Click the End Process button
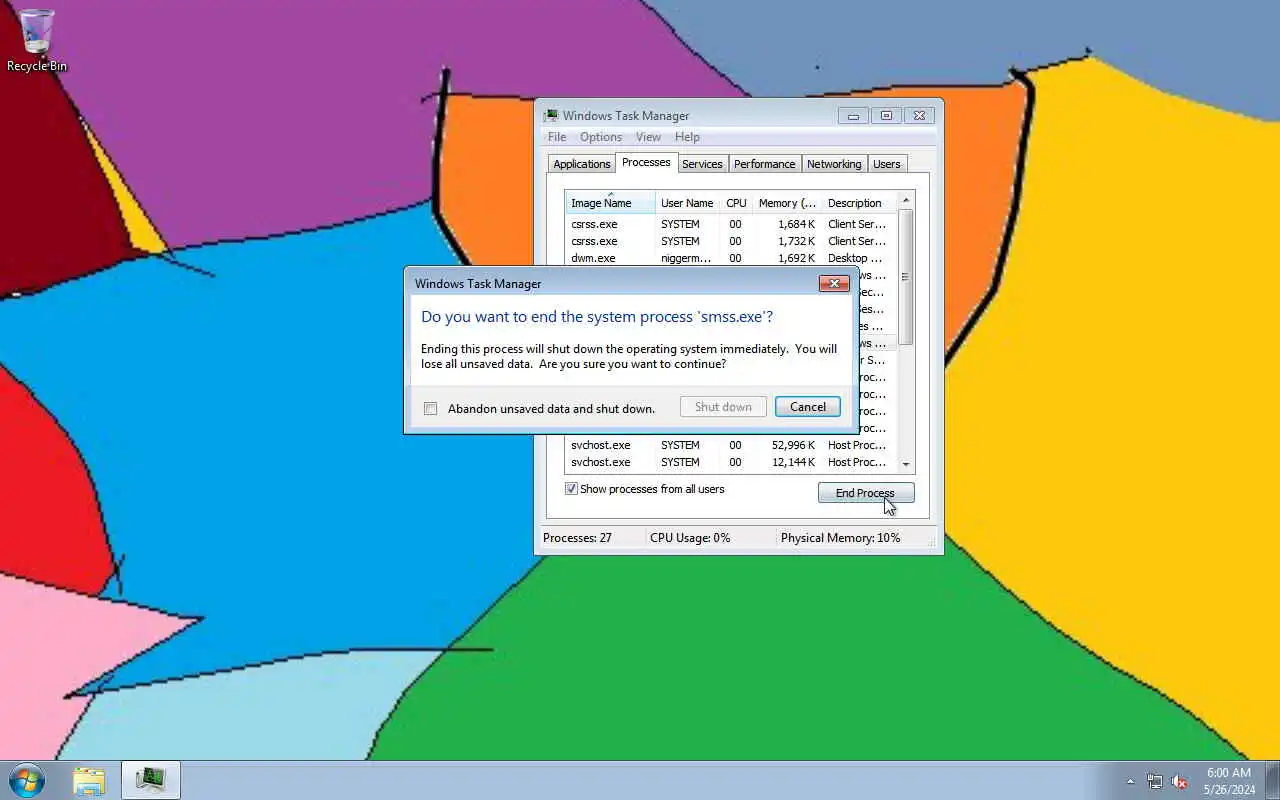1280x800 pixels. point(866,493)
